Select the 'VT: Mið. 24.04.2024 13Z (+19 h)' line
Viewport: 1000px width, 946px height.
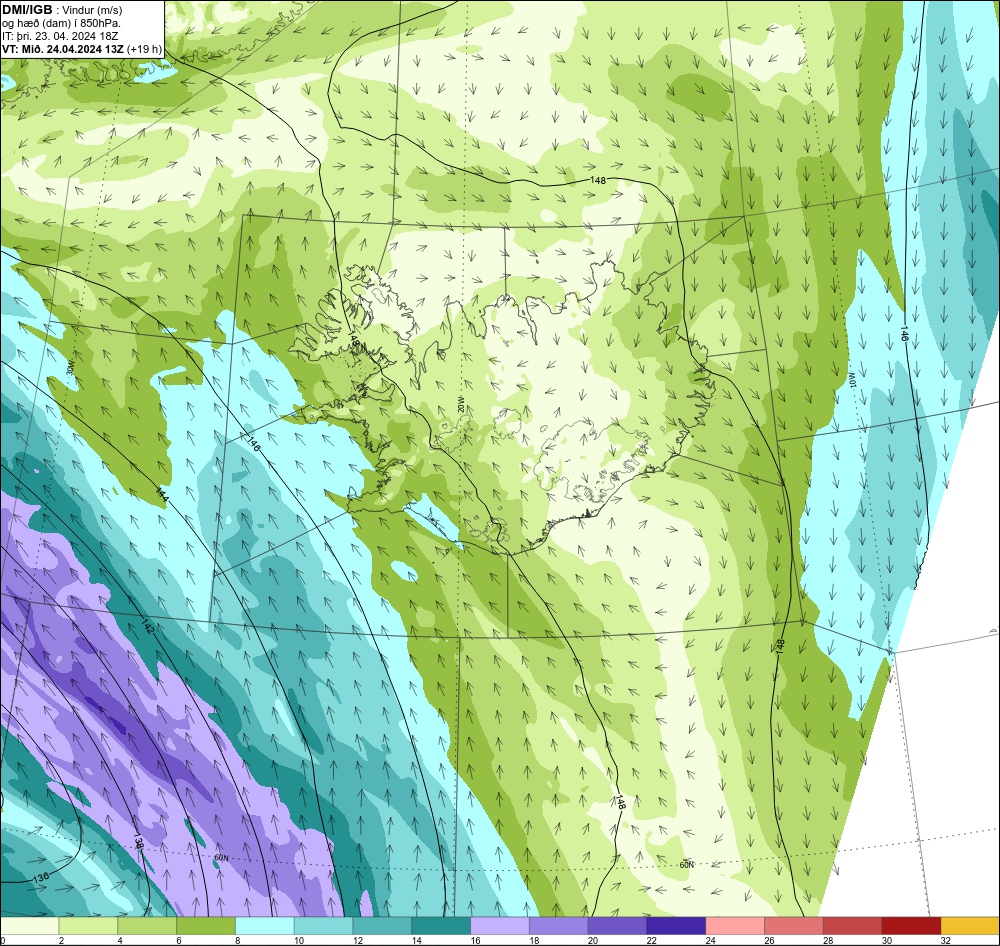[x=82, y=49]
